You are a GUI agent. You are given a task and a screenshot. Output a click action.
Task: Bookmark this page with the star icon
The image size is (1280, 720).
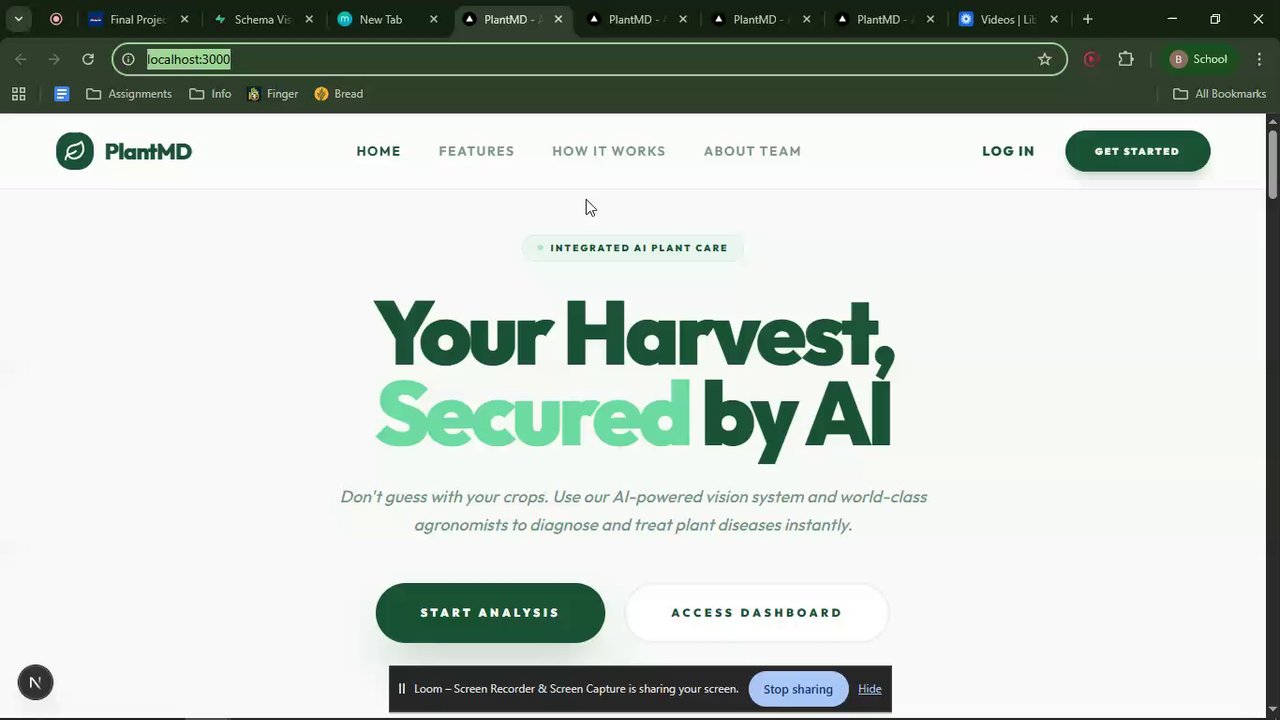(x=1045, y=59)
